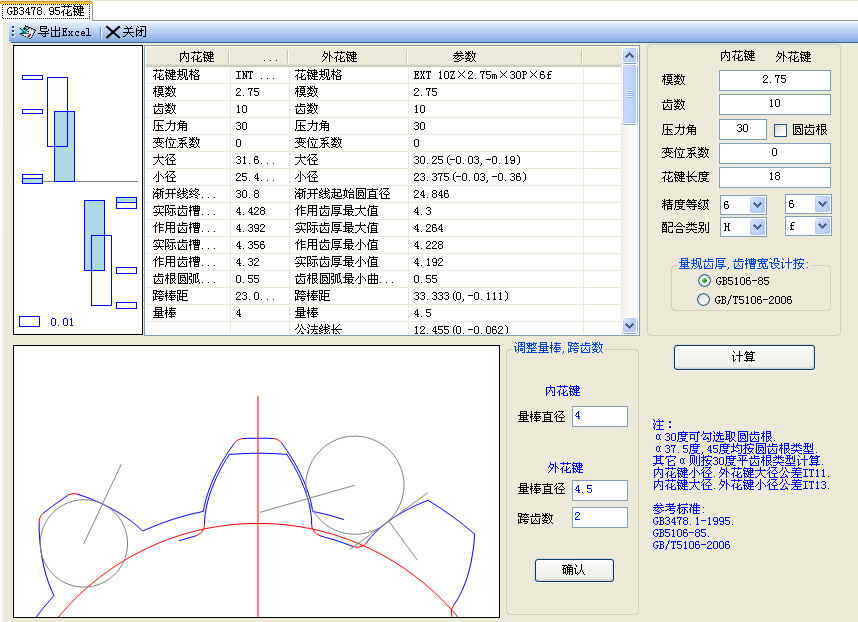Click the 内花键 量棒直径 input
This screenshot has width=858, height=622.
click(600, 416)
